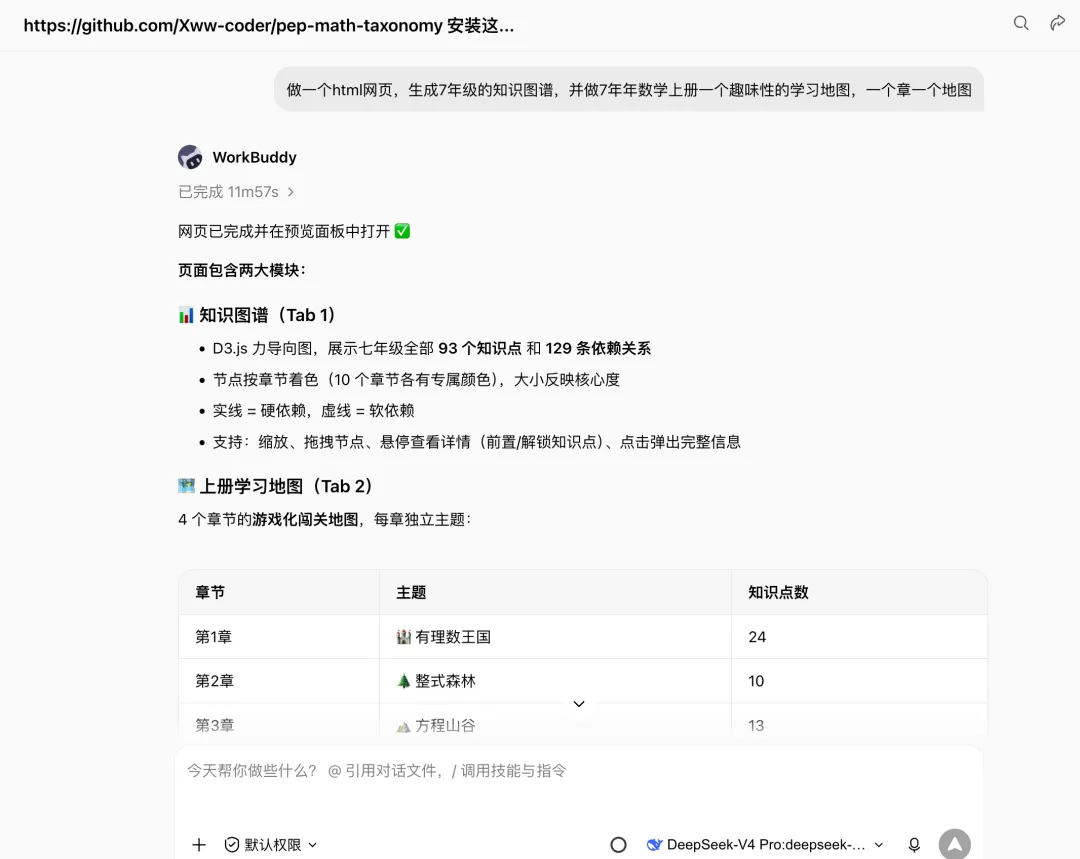The image size is (1080, 859).
Task: Click the tree emoji in 整式森林 row
Action: (404, 681)
